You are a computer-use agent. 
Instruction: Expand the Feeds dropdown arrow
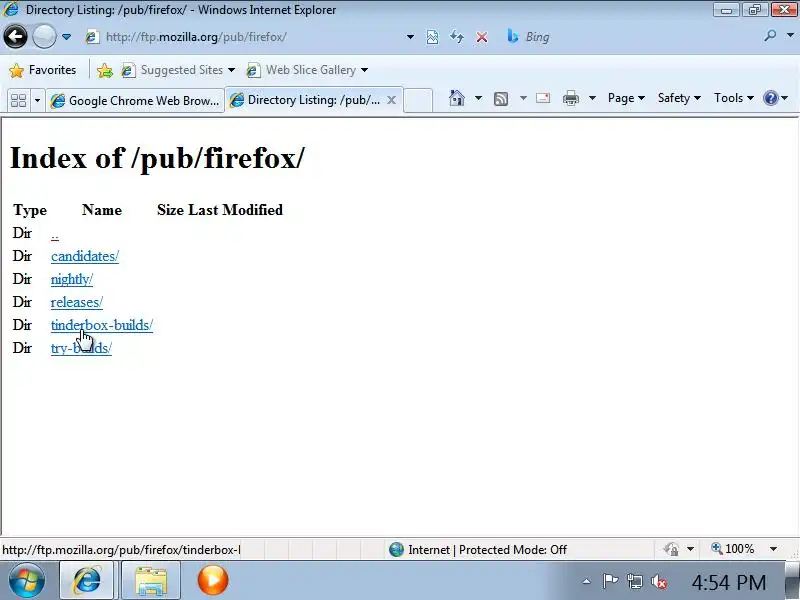[523, 97]
